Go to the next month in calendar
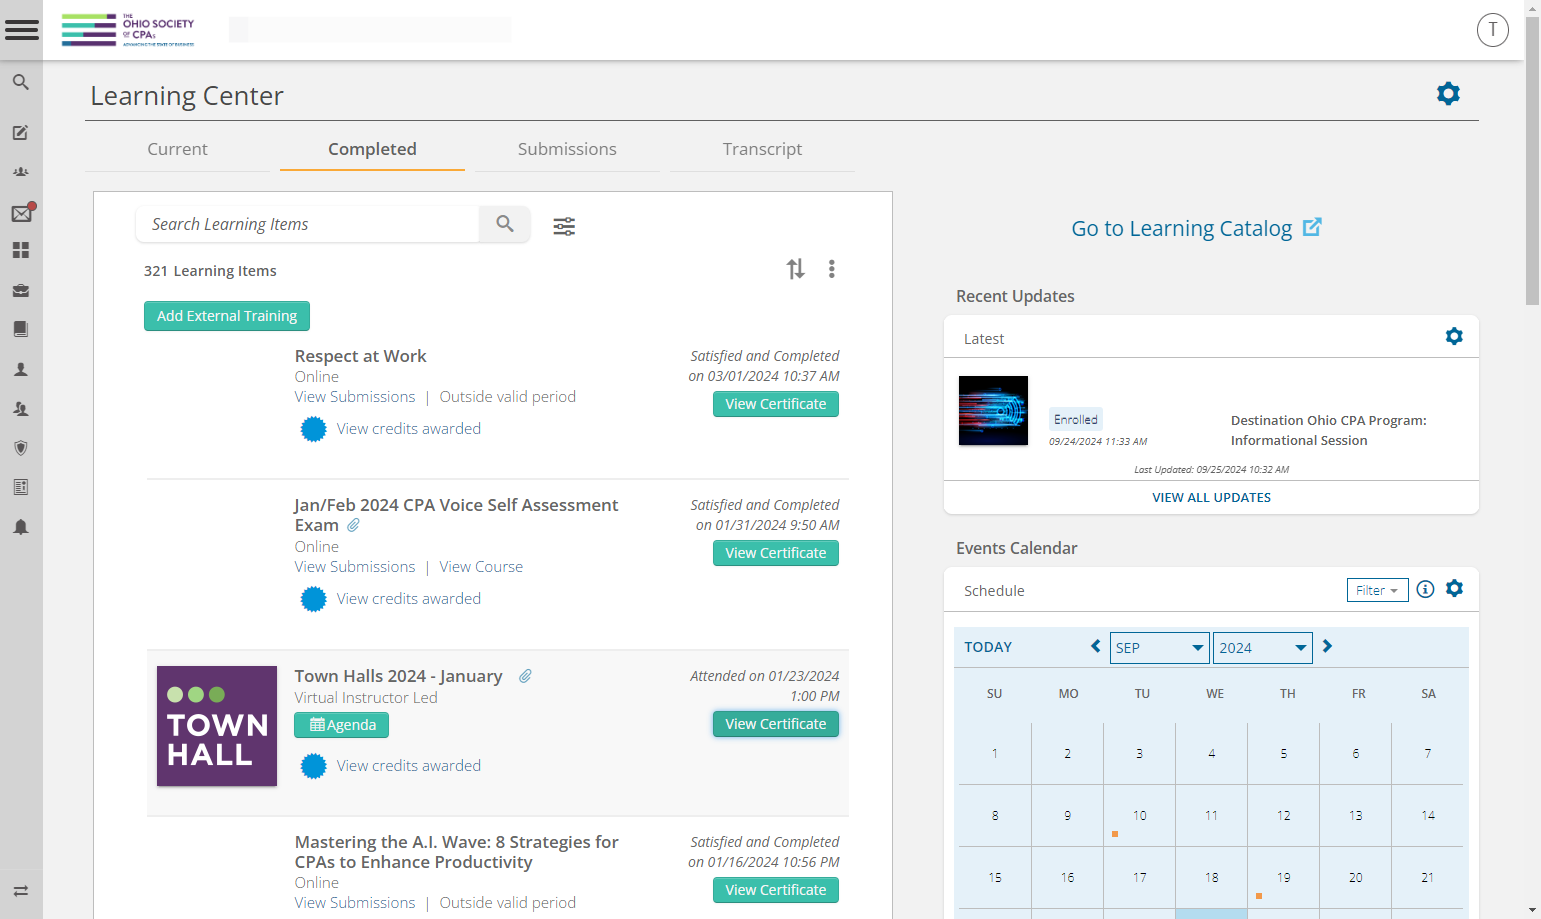The image size is (1541, 919). click(x=1327, y=646)
